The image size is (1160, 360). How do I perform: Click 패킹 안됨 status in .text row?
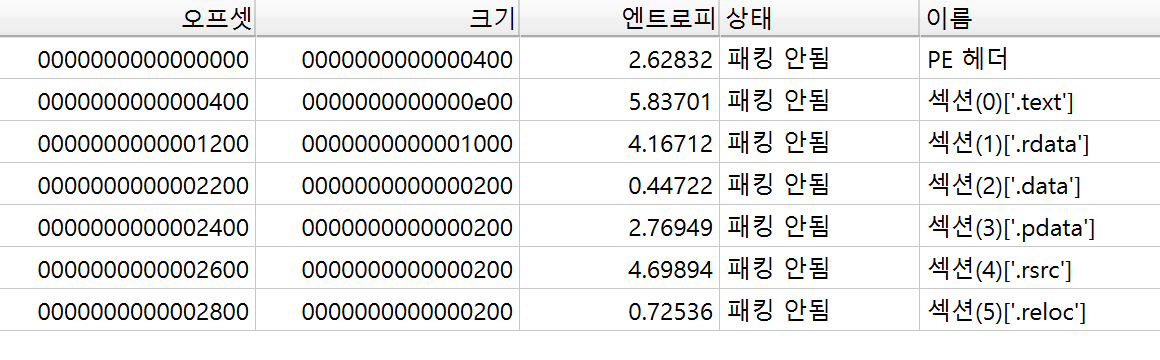778,101
